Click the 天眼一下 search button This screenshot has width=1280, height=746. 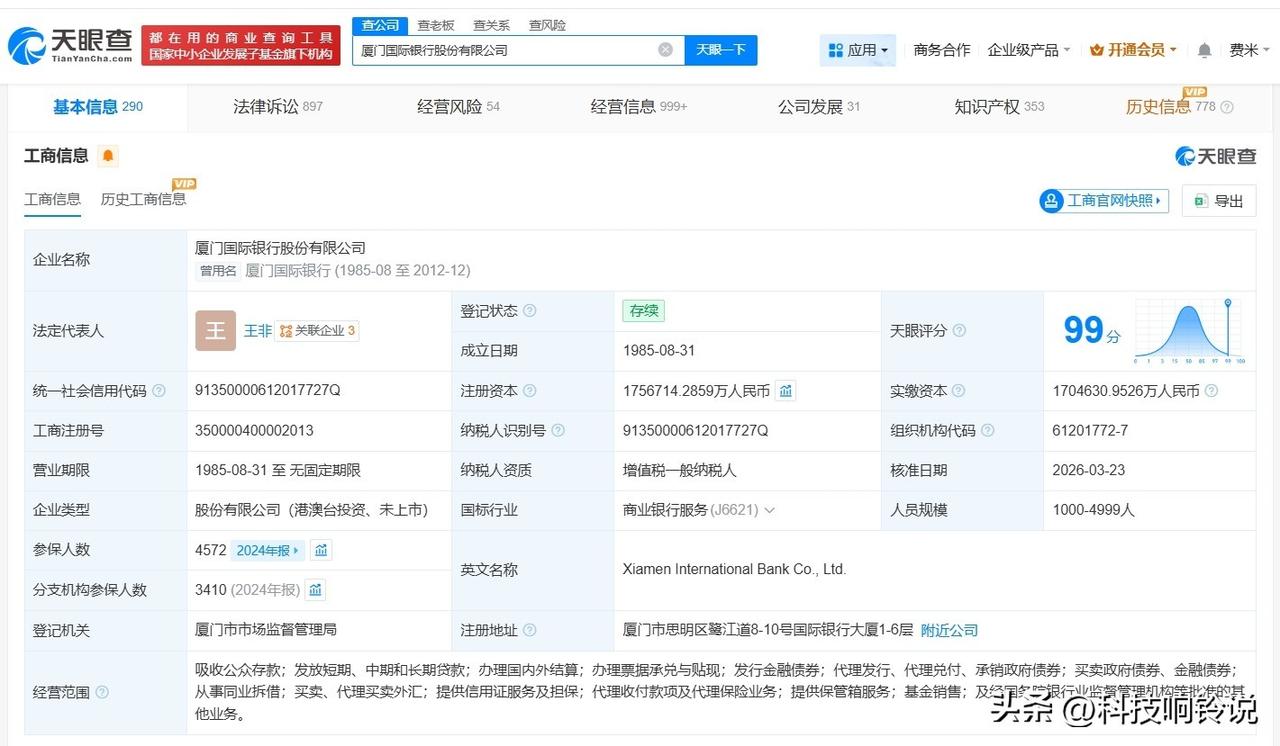pyautogui.click(x=720, y=50)
